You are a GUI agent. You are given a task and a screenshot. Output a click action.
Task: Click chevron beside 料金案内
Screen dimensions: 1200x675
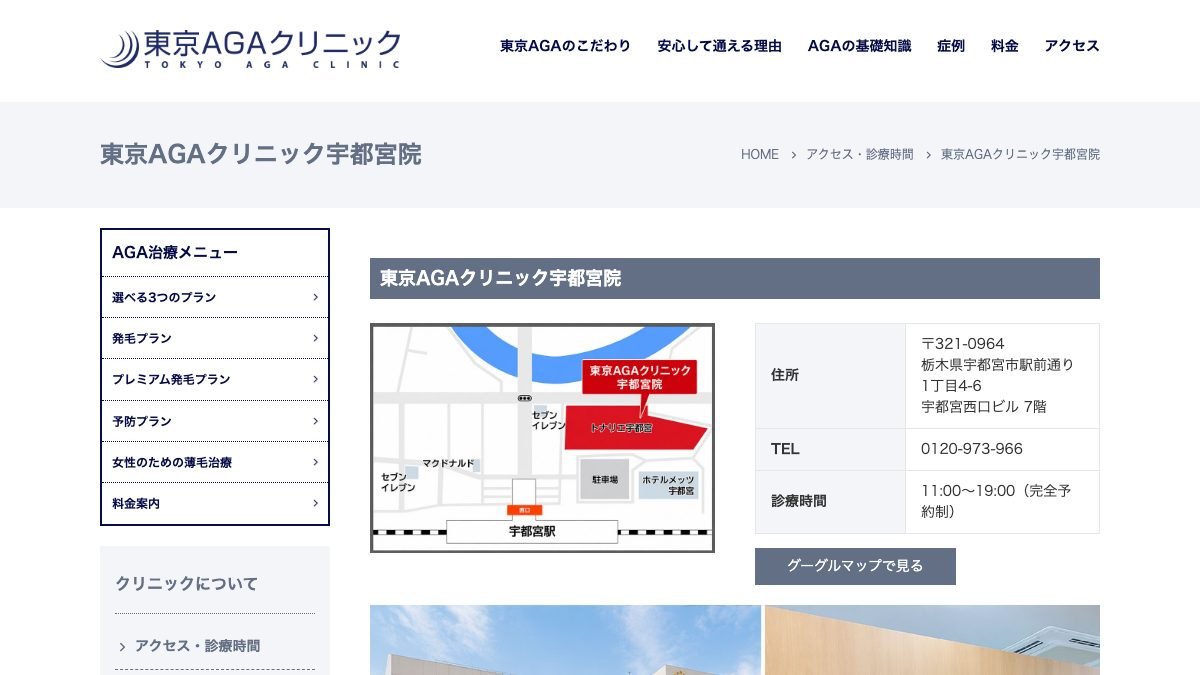click(x=315, y=503)
